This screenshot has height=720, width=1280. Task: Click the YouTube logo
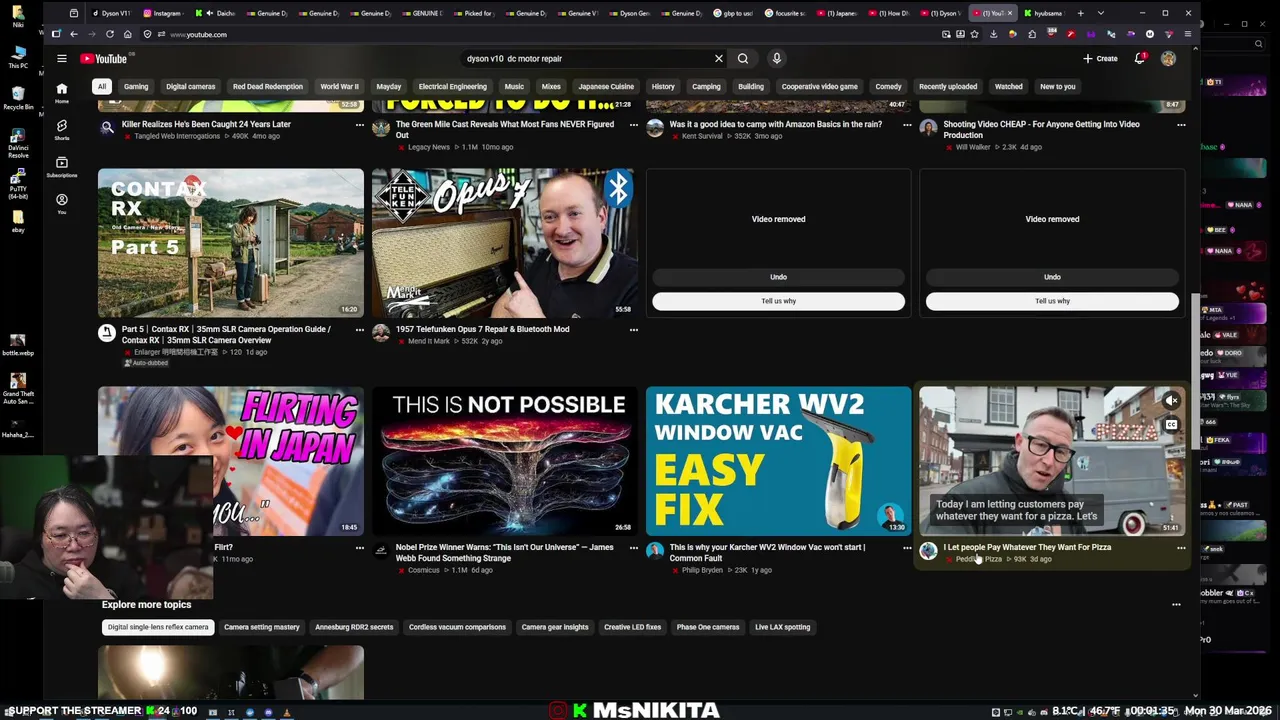pos(103,59)
